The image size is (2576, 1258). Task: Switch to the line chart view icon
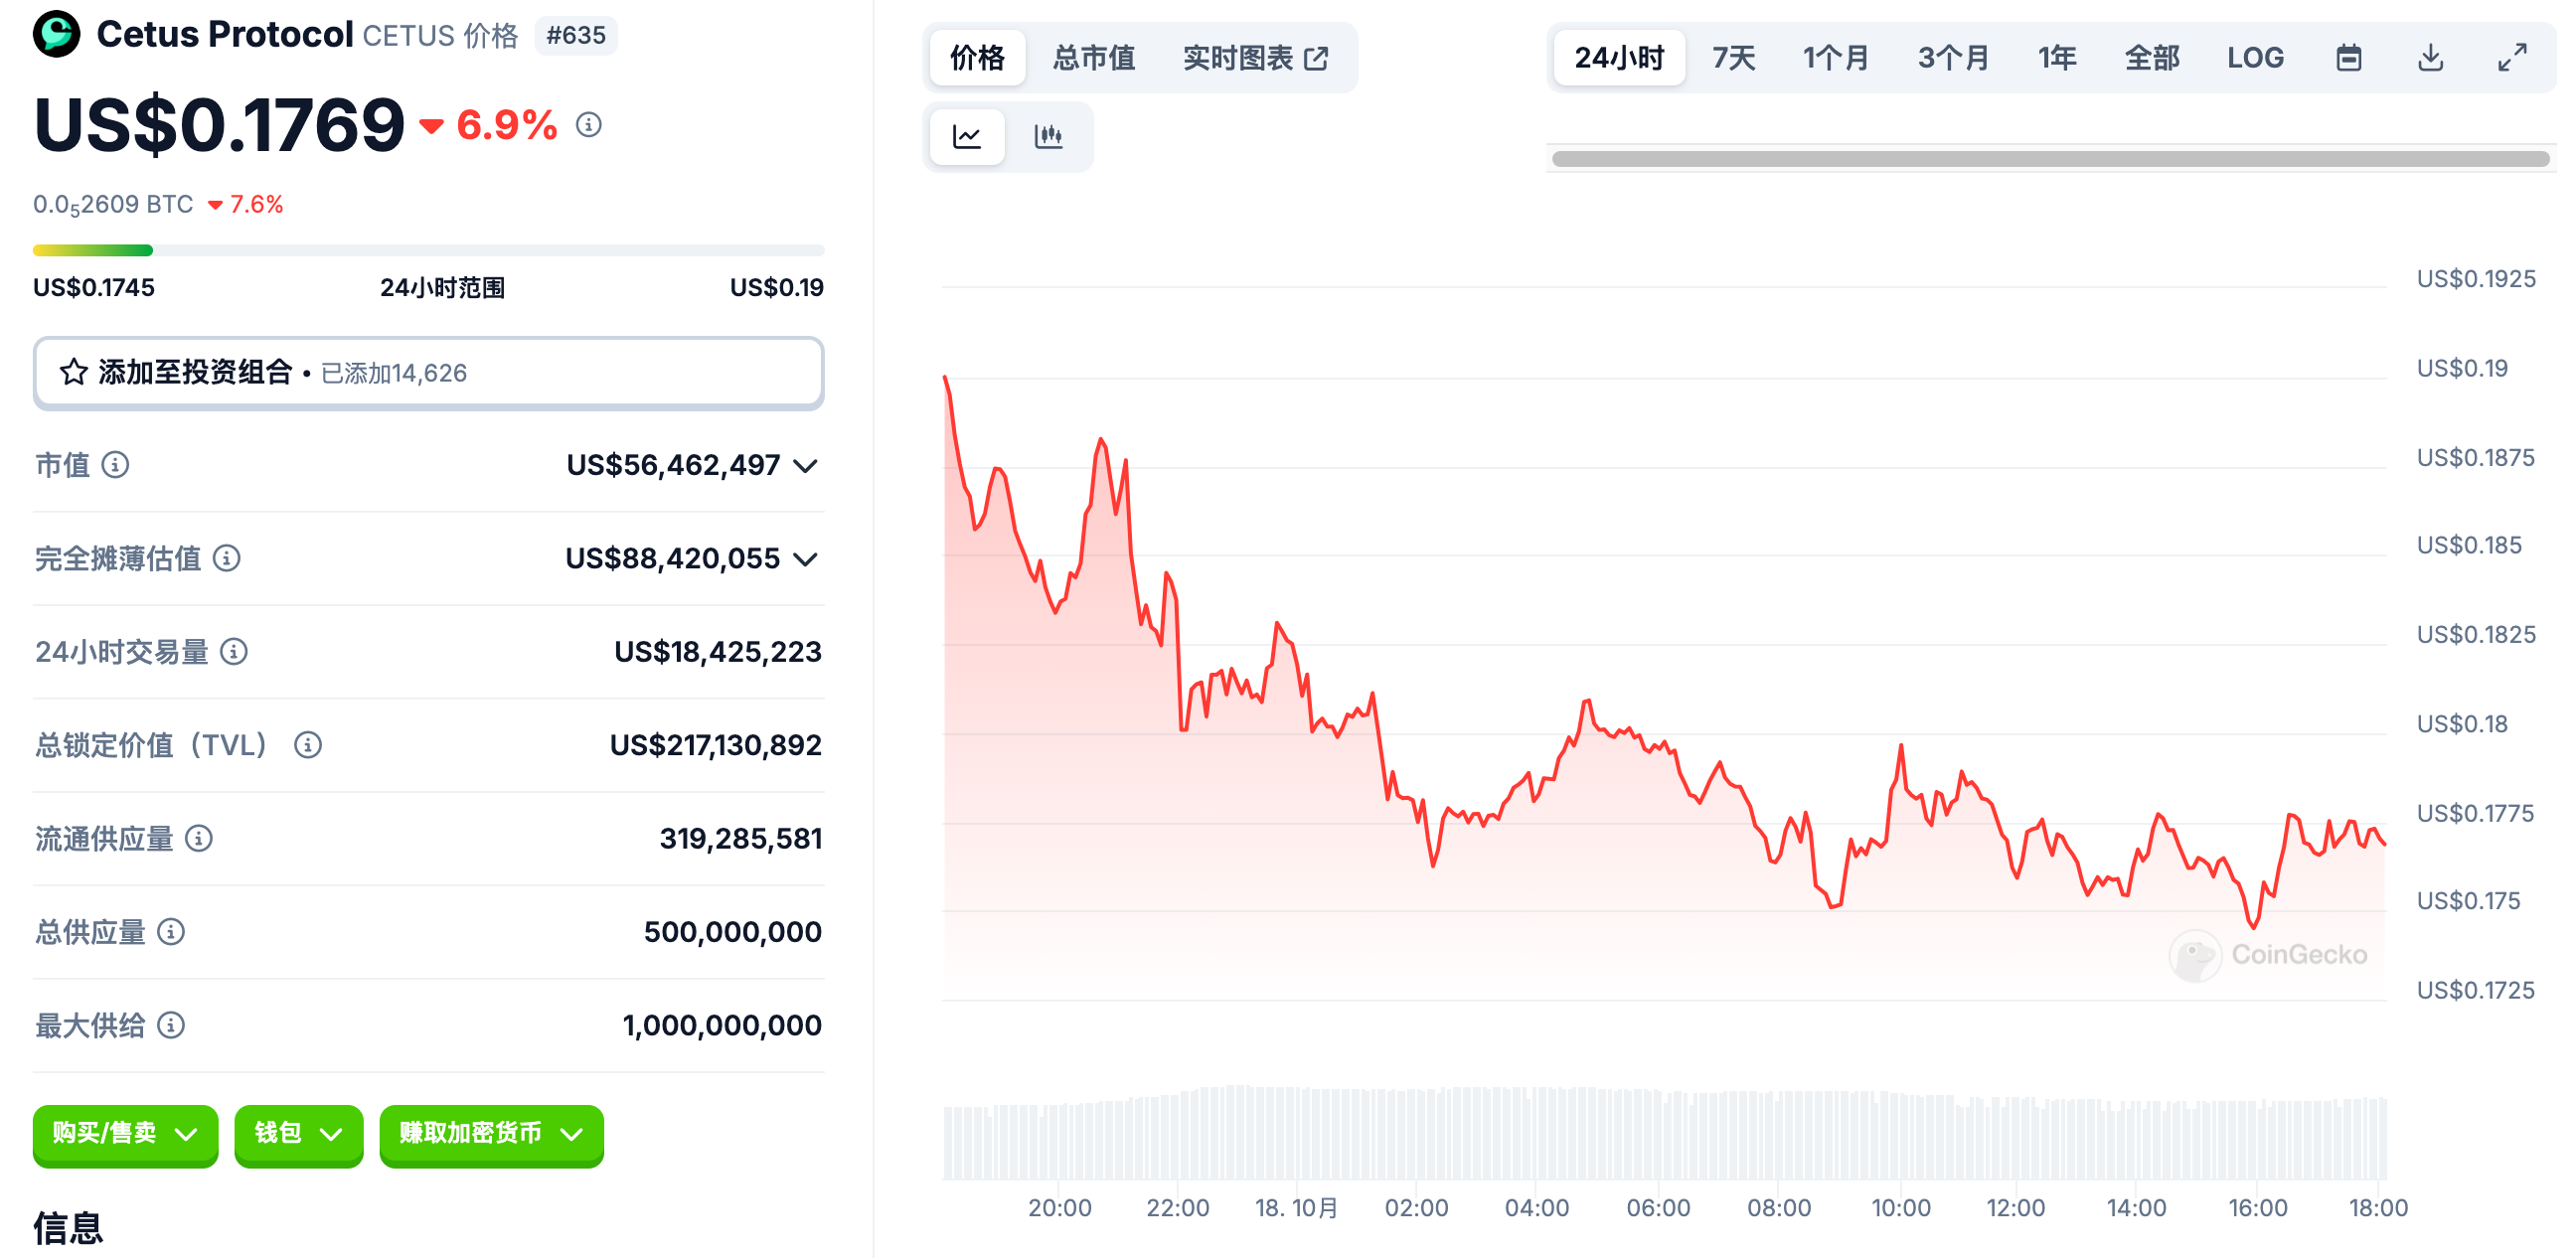click(966, 136)
